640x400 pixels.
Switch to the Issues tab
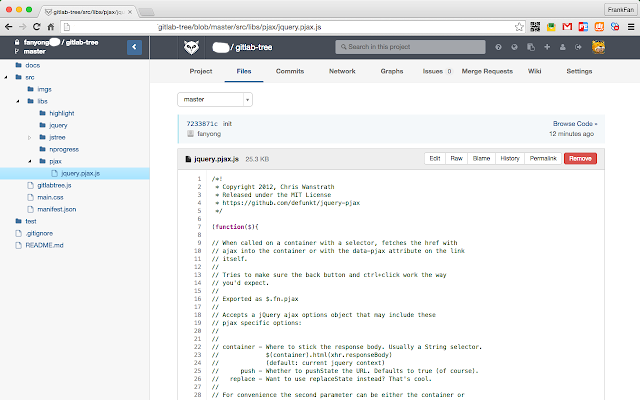point(437,71)
